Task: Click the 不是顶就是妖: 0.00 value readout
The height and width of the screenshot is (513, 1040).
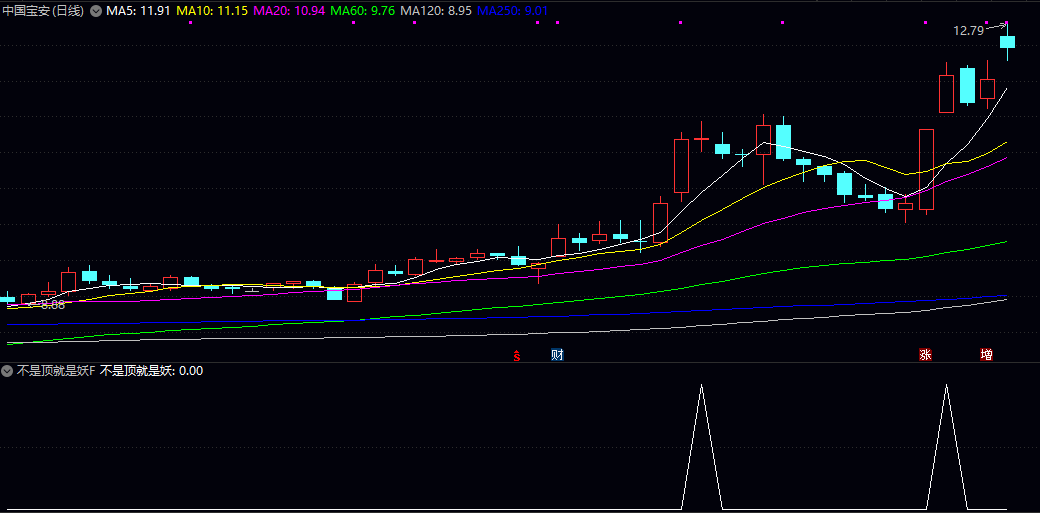Action: click(x=152, y=371)
